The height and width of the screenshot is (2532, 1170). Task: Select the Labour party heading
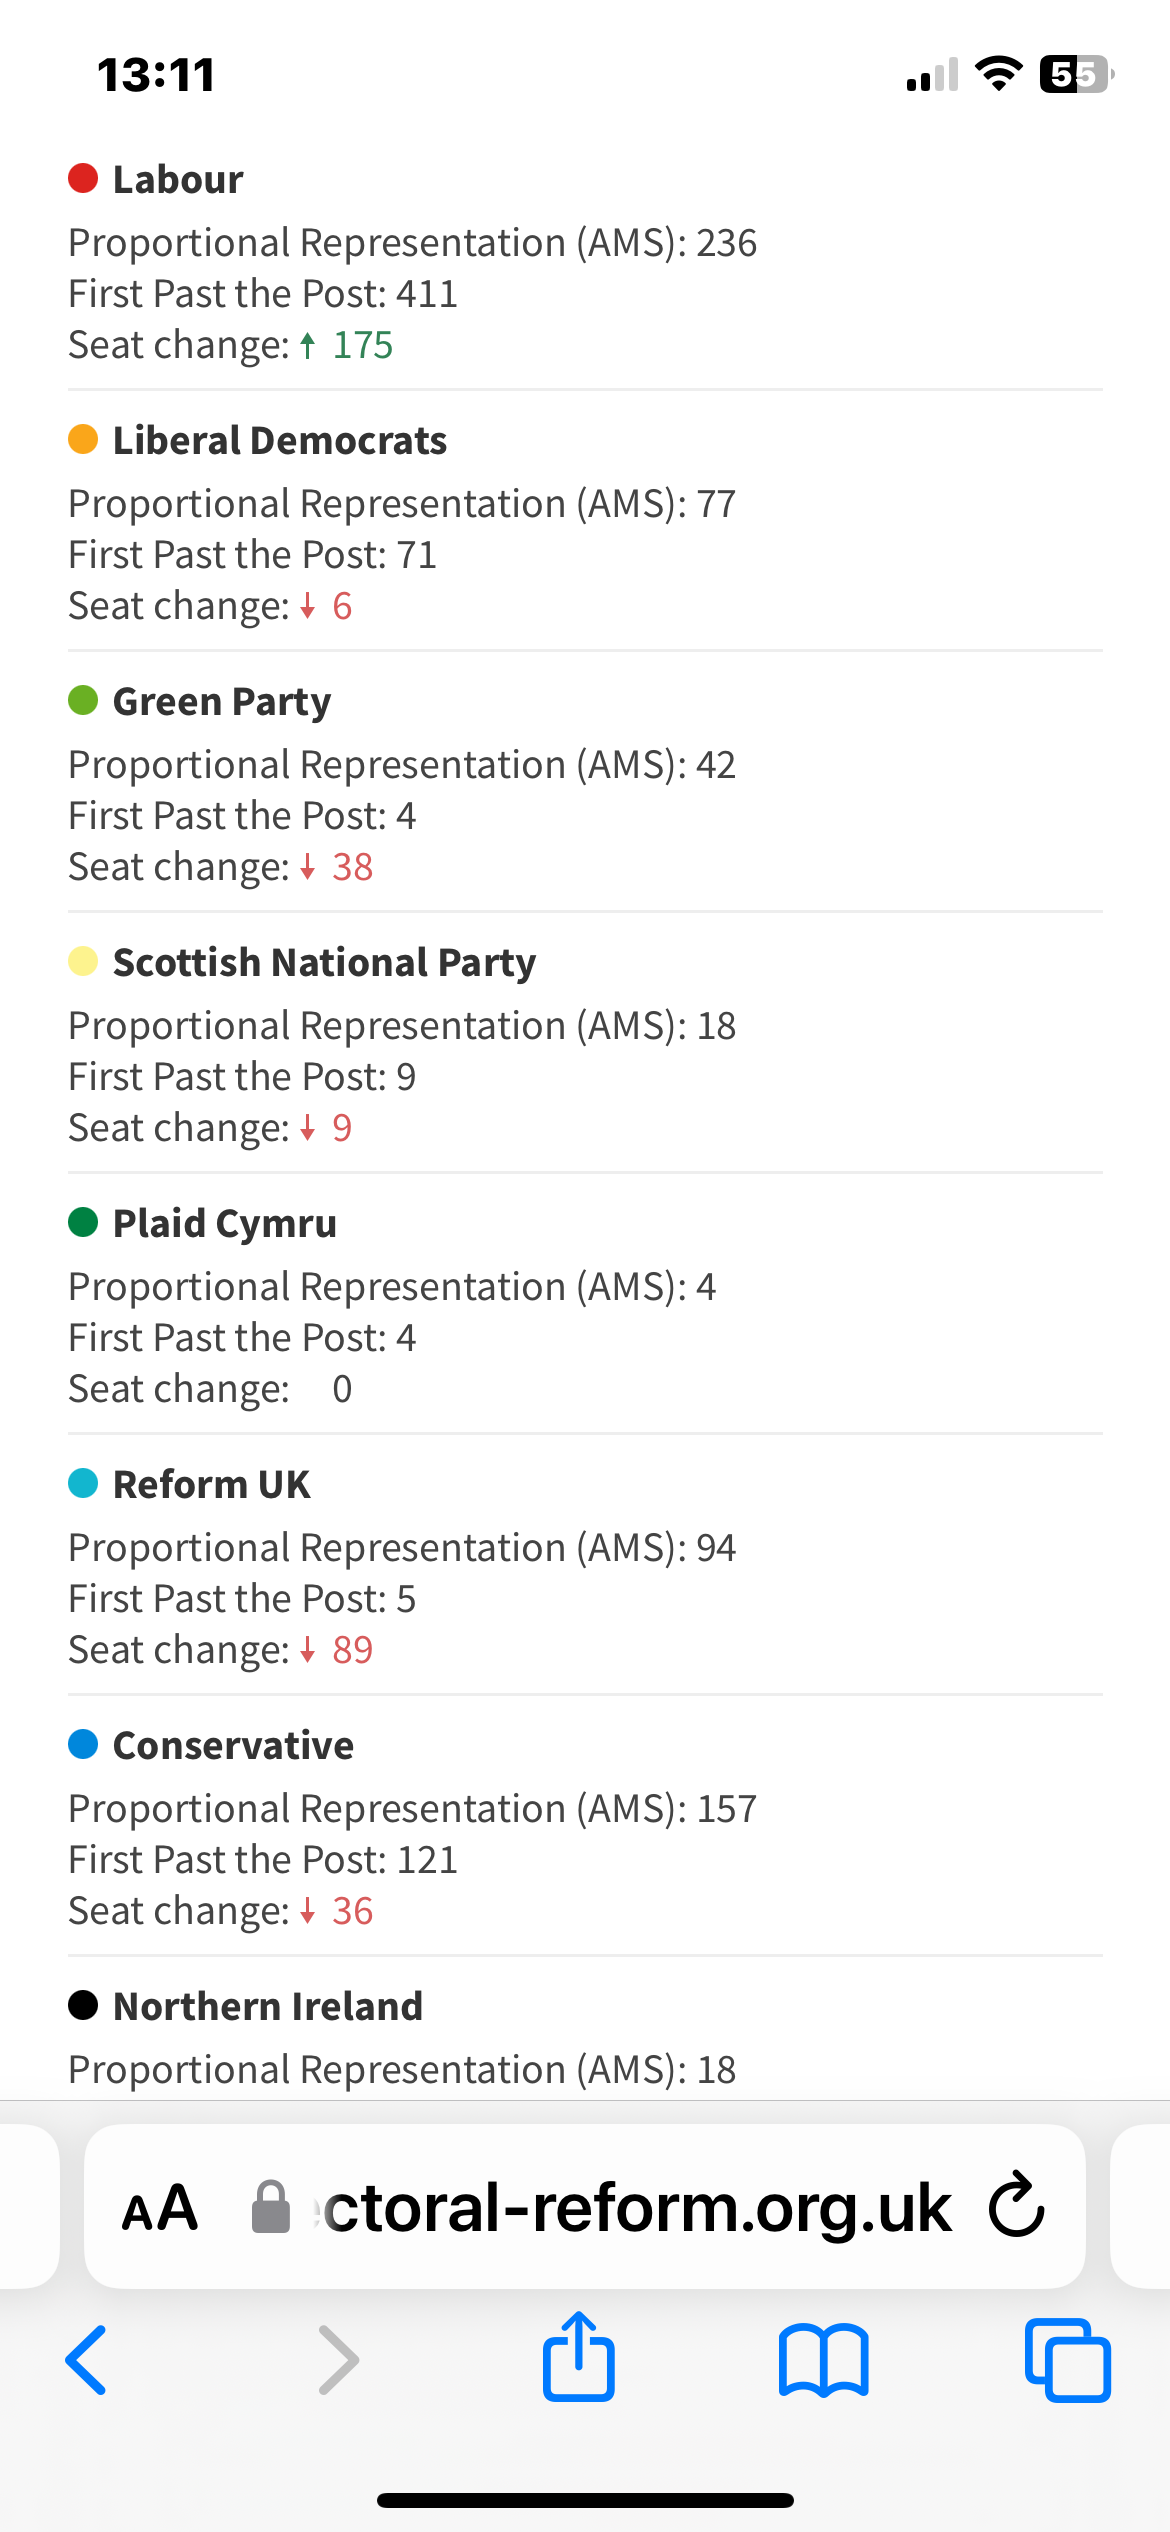click(178, 180)
